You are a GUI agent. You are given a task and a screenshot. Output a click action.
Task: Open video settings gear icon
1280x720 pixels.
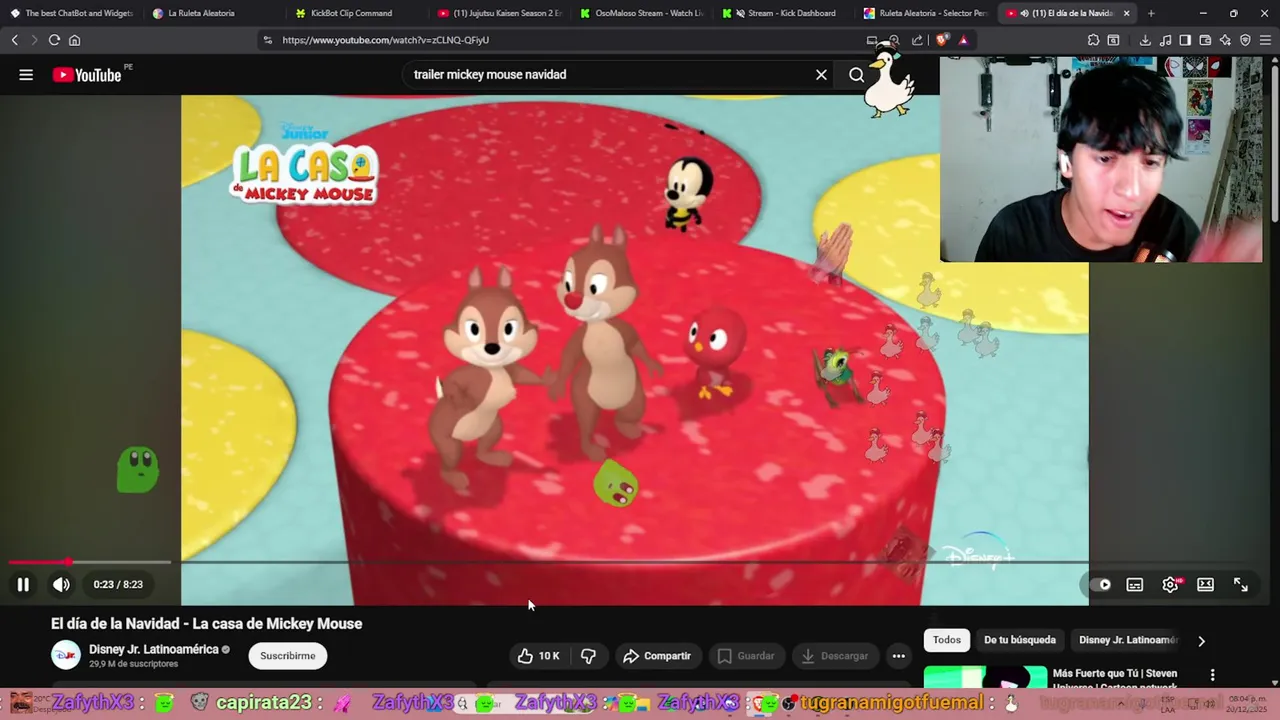click(x=1170, y=585)
